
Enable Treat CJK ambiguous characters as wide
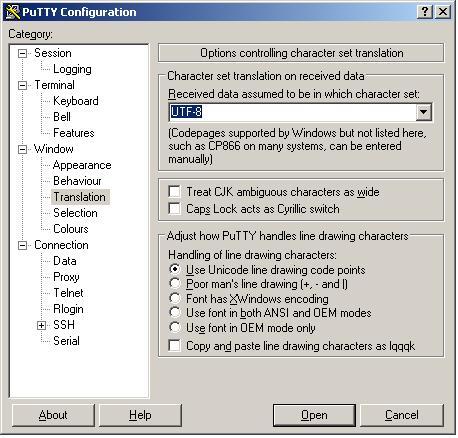click(175, 192)
